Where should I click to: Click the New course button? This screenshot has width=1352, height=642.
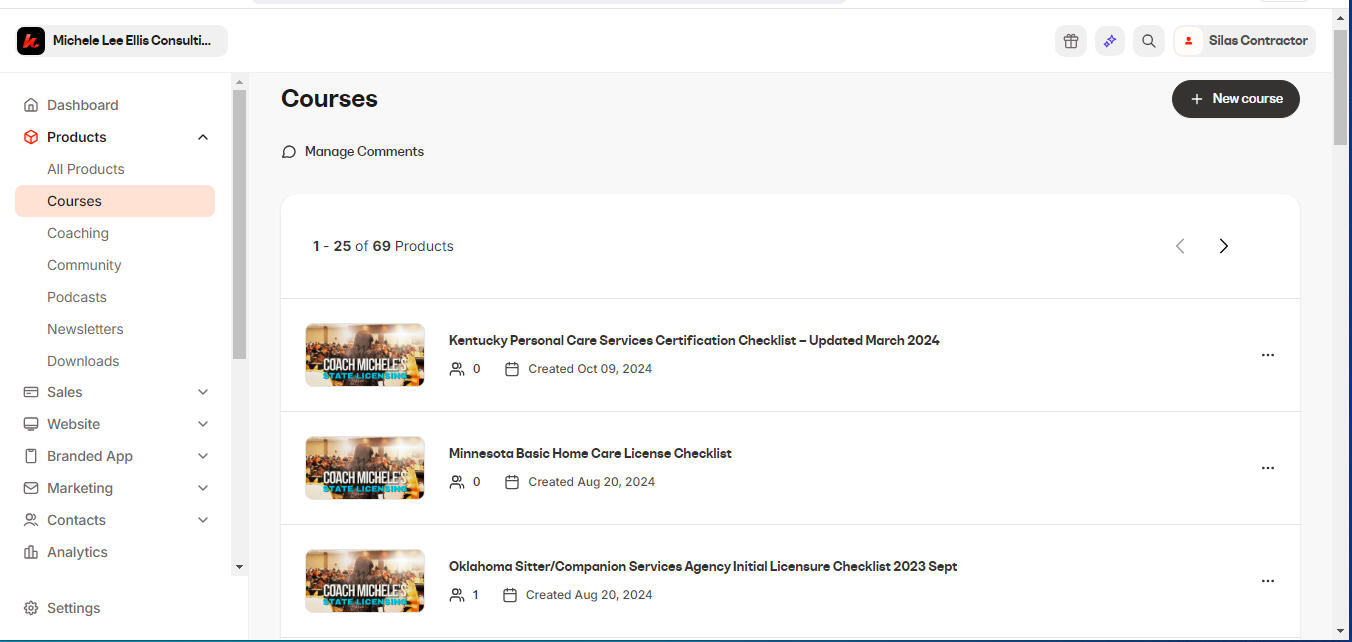[1235, 99]
